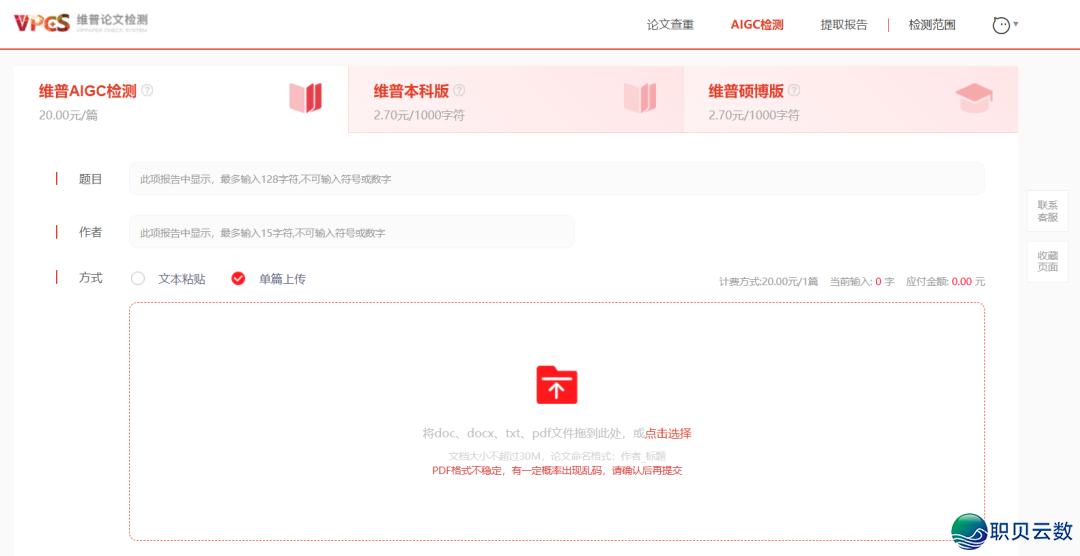Click the 收藏页面 side button
Image resolution: width=1080 pixels, height=556 pixels.
pyautogui.click(x=1048, y=262)
